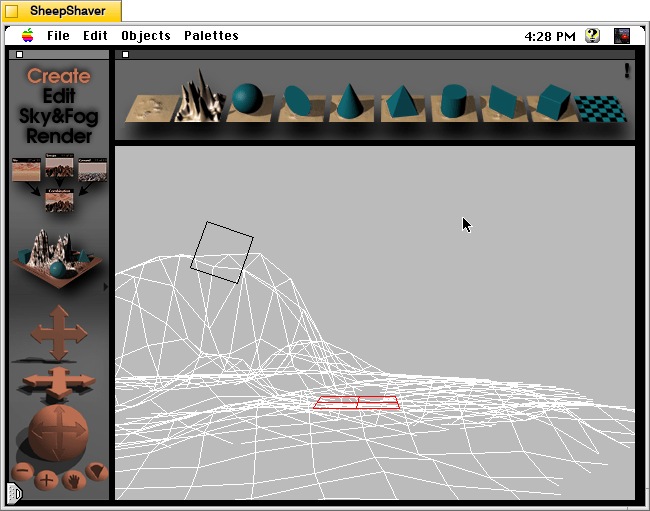
Task: Switch to the Sky&Fog palette
Action: pyautogui.click(x=59, y=116)
